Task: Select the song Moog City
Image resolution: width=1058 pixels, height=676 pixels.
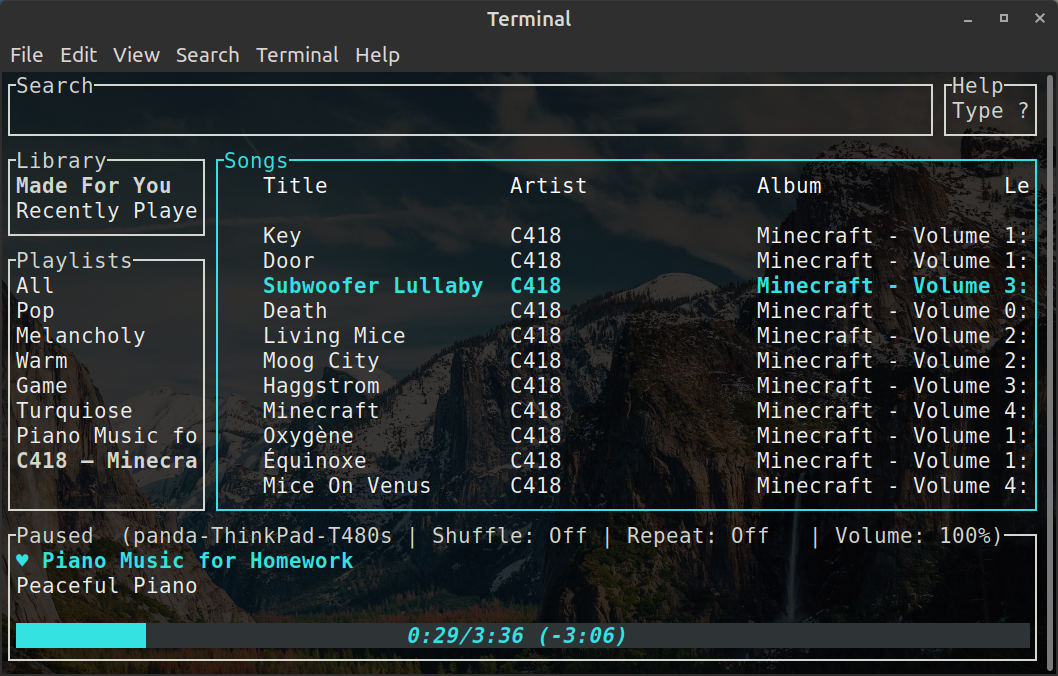Action: [x=321, y=361]
